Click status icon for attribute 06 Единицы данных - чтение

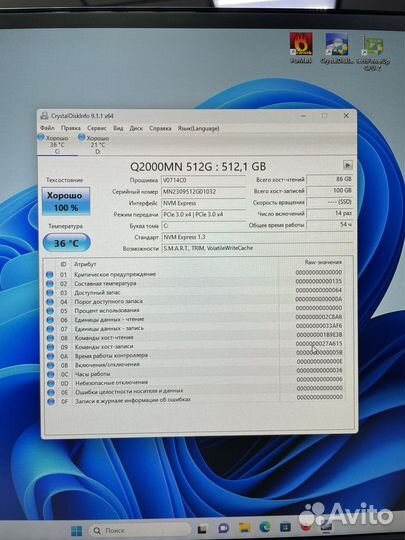coord(50,320)
